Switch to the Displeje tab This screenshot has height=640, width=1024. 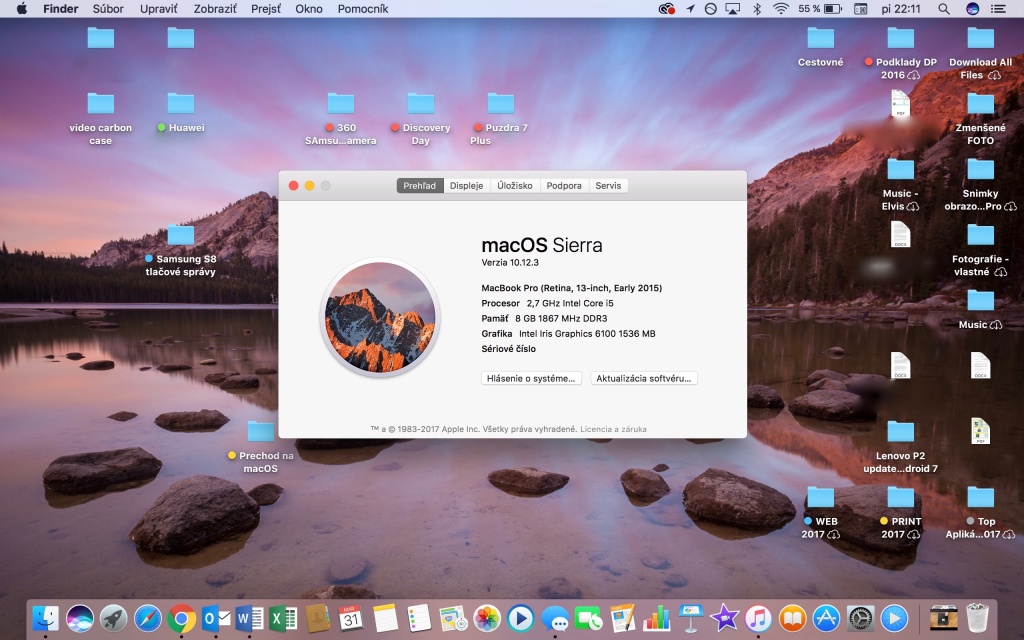[466, 185]
